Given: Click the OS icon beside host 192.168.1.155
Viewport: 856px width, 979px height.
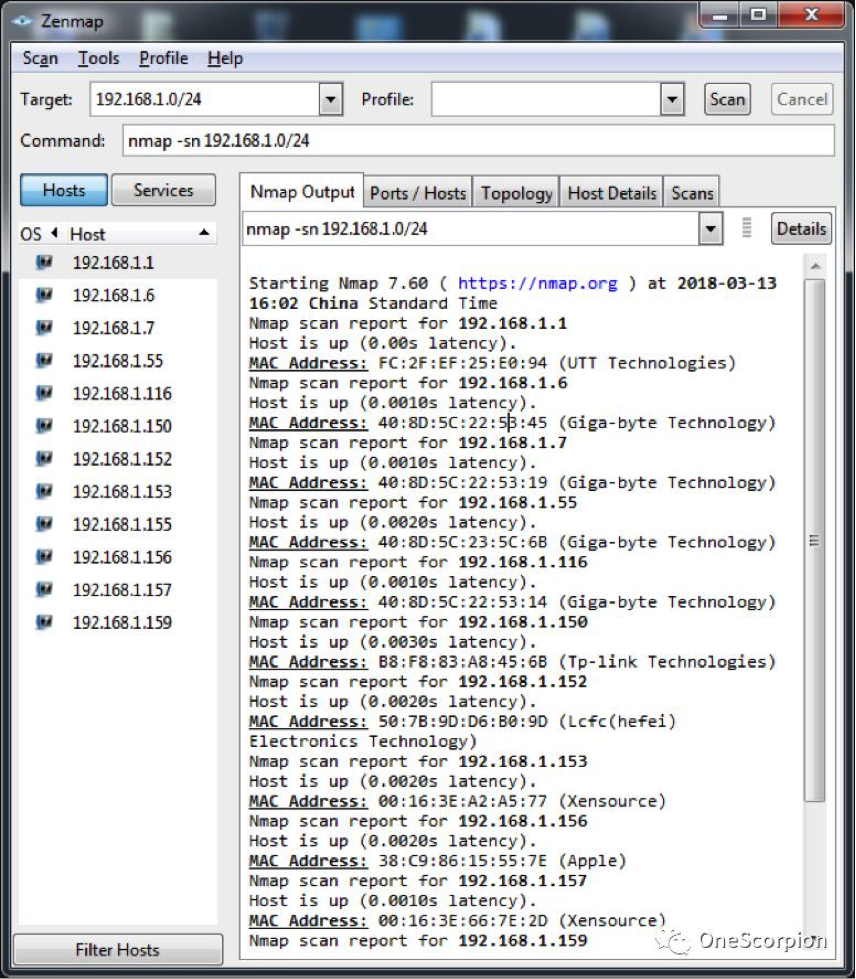Looking at the screenshot, I should click(44, 524).
